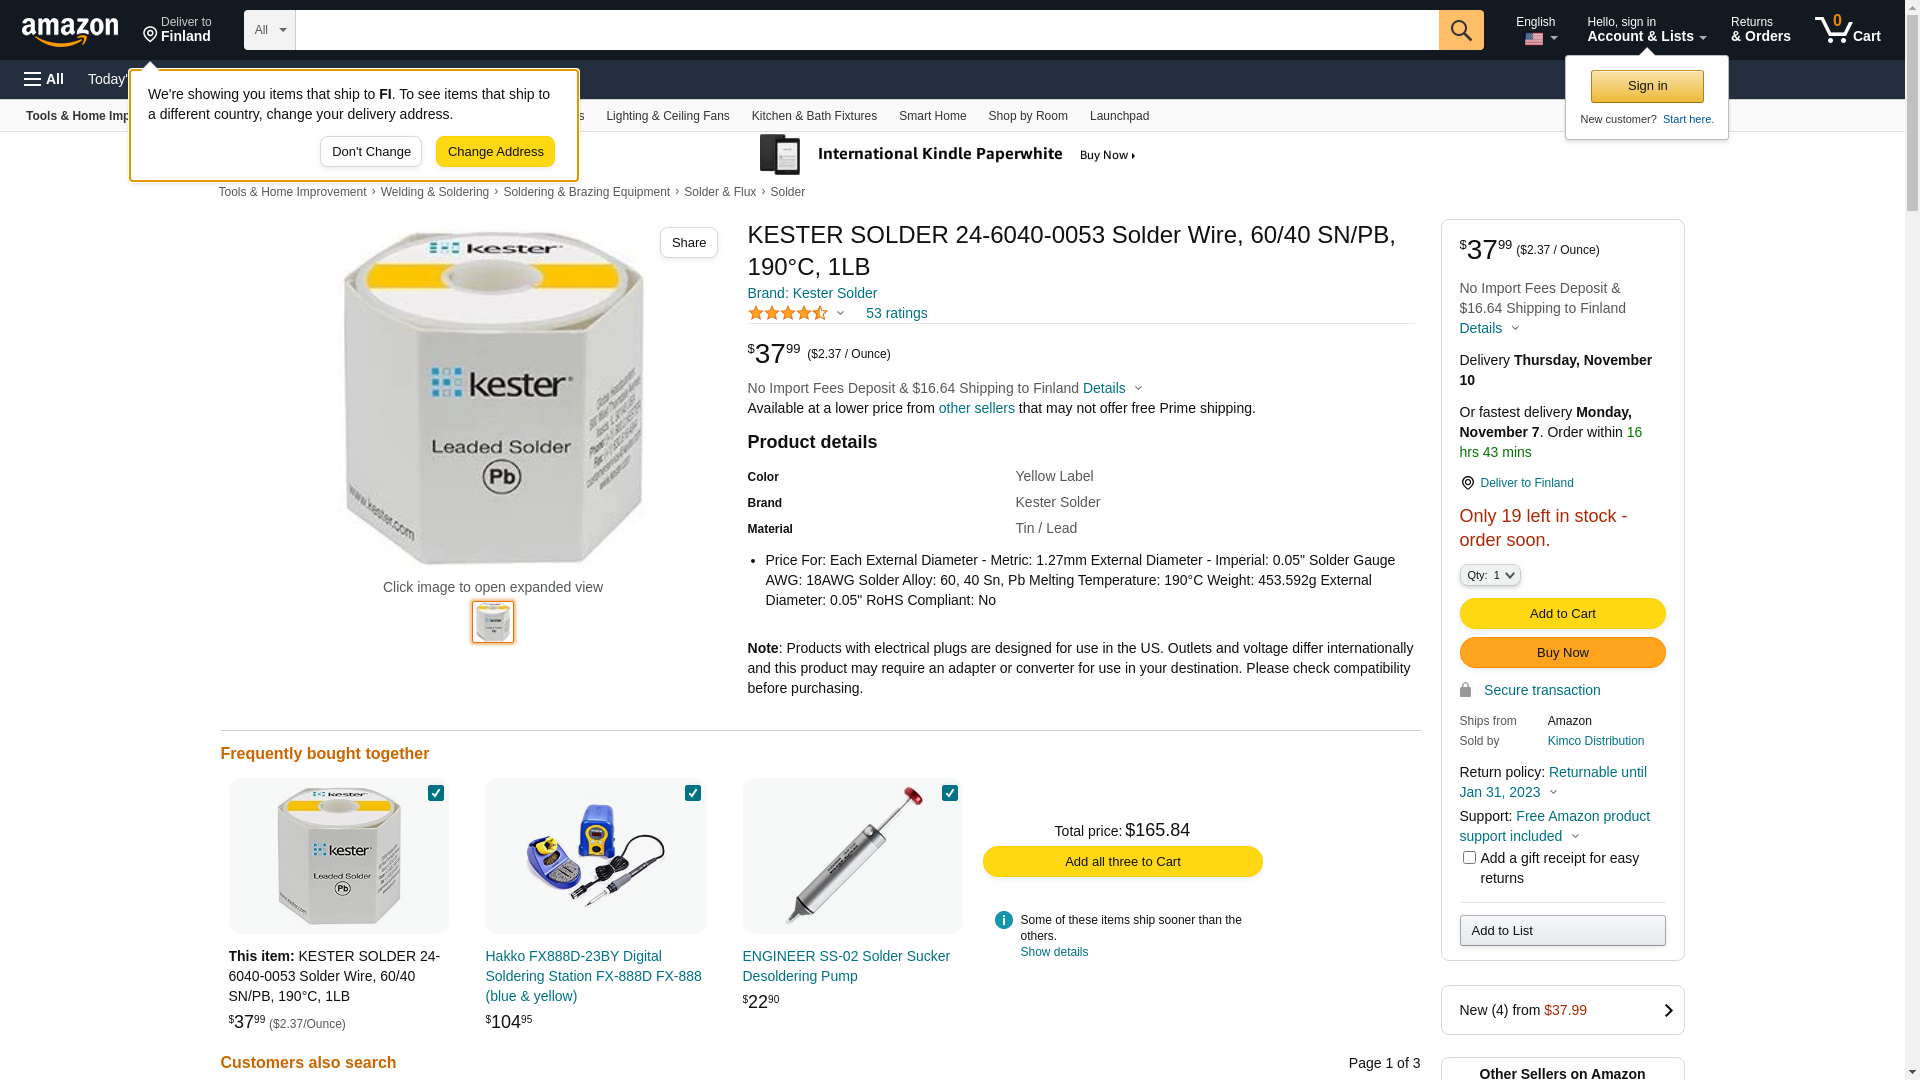Open the Lighting & Ceiling Fans menu

point(667,116)
